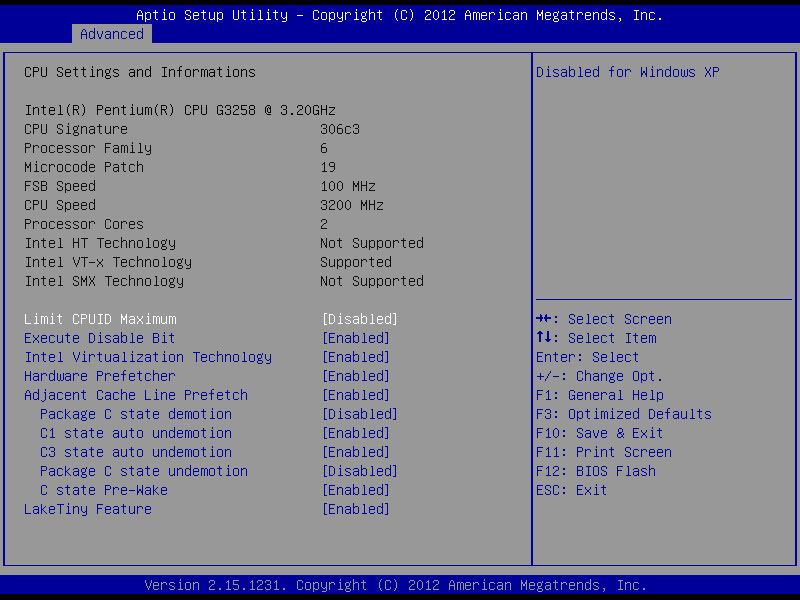
Task: Click the Processor Family label
Action: [88, 148]
